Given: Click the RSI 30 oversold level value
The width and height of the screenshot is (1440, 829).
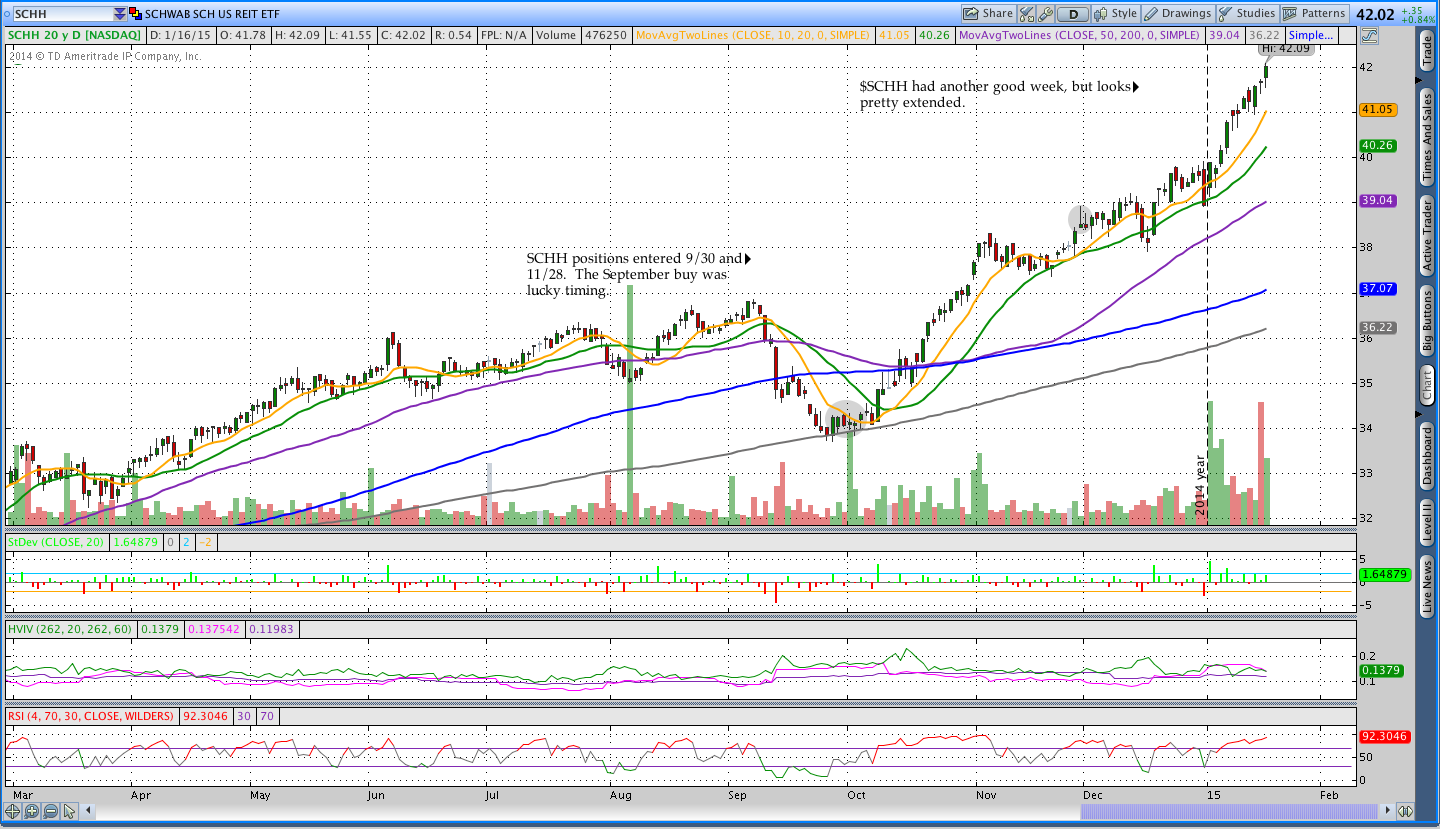Looking at the screenshot, I should [x=243, y=716].
